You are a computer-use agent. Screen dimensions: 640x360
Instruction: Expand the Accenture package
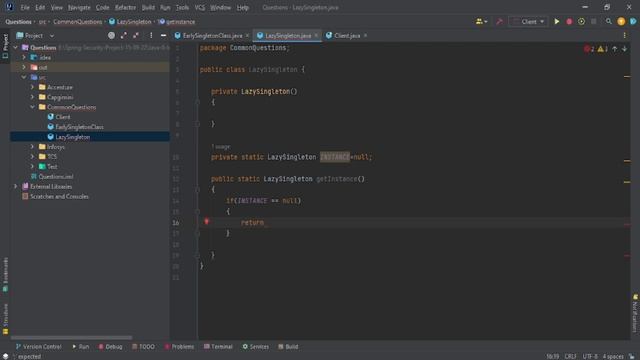32,87
